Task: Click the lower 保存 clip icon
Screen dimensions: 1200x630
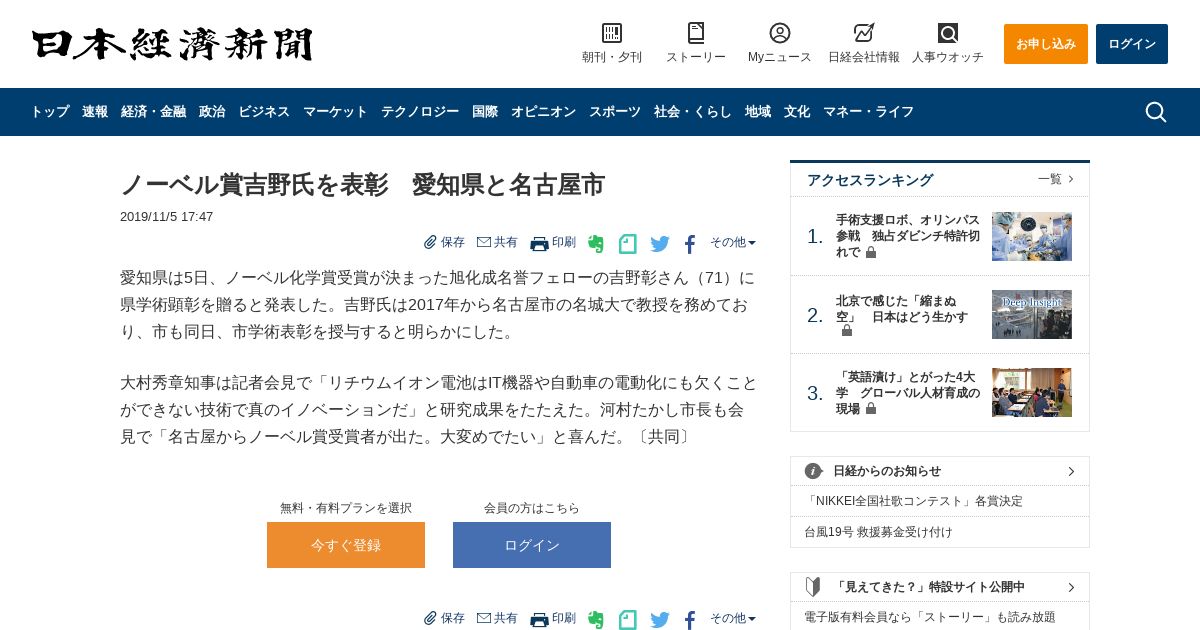Action: [430, 618]
